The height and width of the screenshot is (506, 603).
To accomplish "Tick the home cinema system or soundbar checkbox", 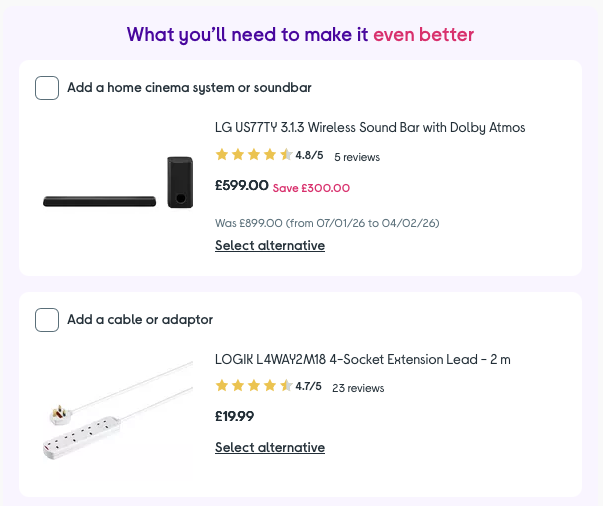I will click(47, 88).
